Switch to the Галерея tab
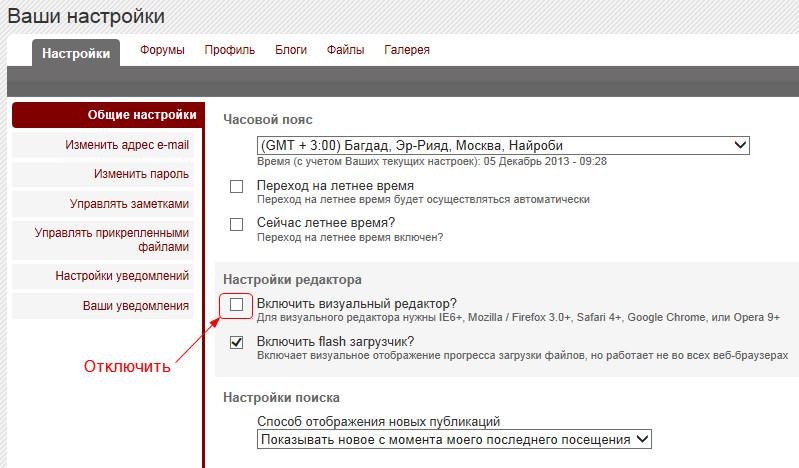This screenshot has width=799, height=468. tap(407, 50)
